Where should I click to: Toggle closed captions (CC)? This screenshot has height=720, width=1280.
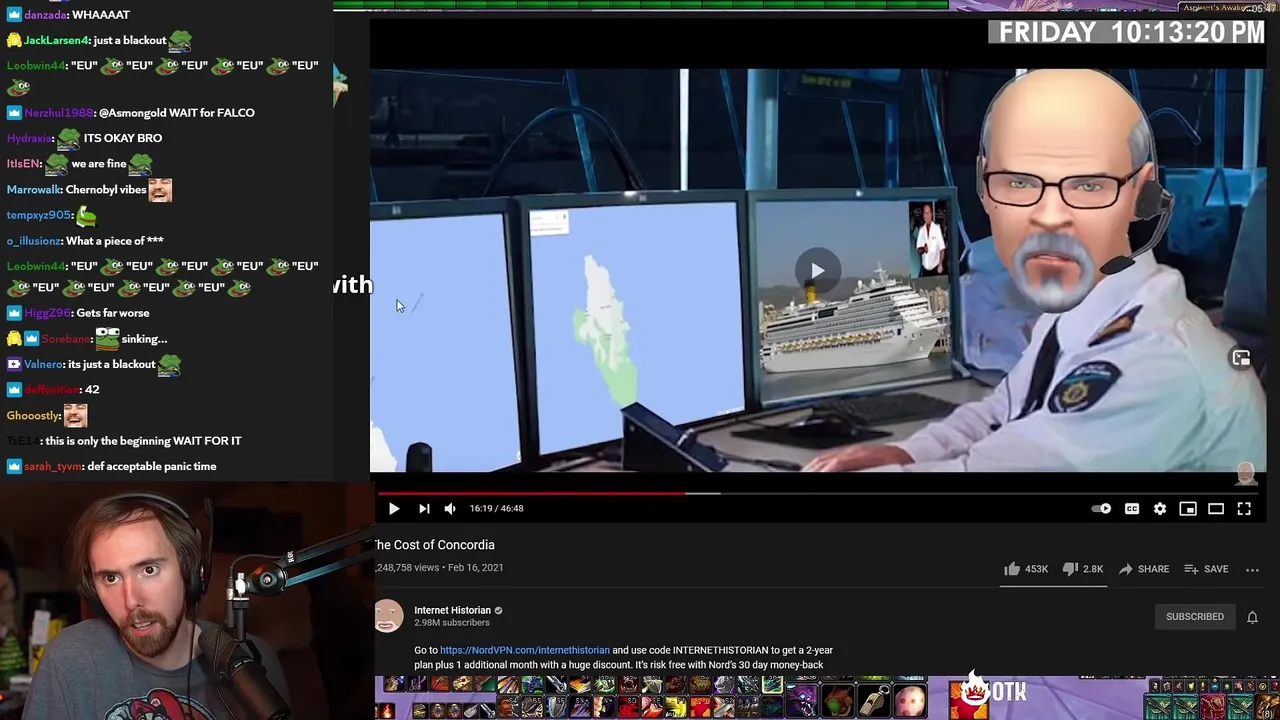point(1131,509)
